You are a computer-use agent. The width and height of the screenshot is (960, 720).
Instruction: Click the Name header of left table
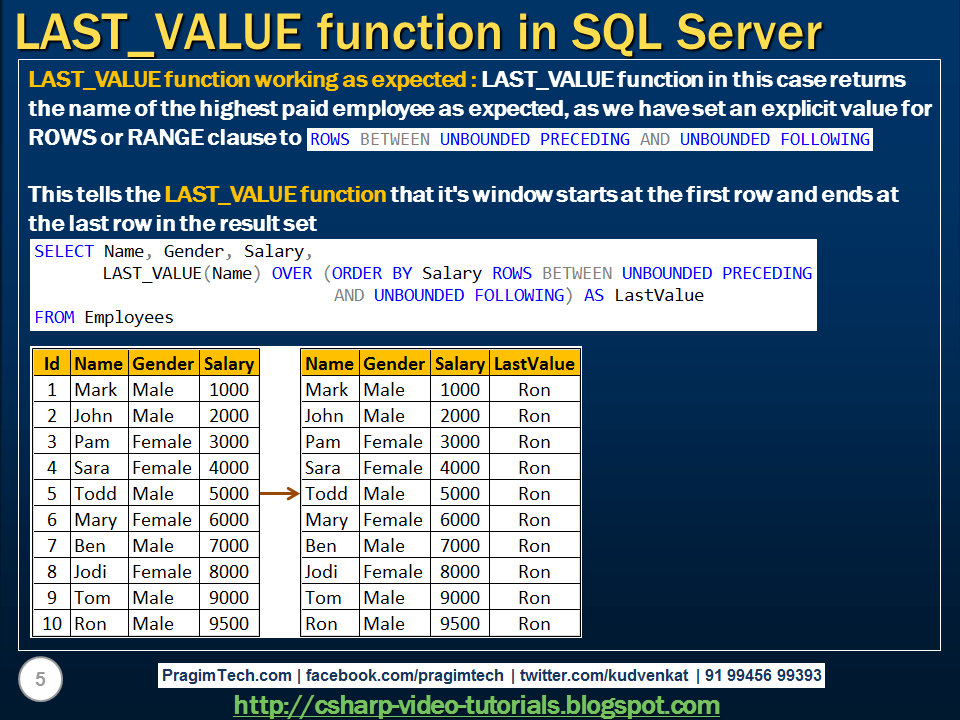click(98, 363)
